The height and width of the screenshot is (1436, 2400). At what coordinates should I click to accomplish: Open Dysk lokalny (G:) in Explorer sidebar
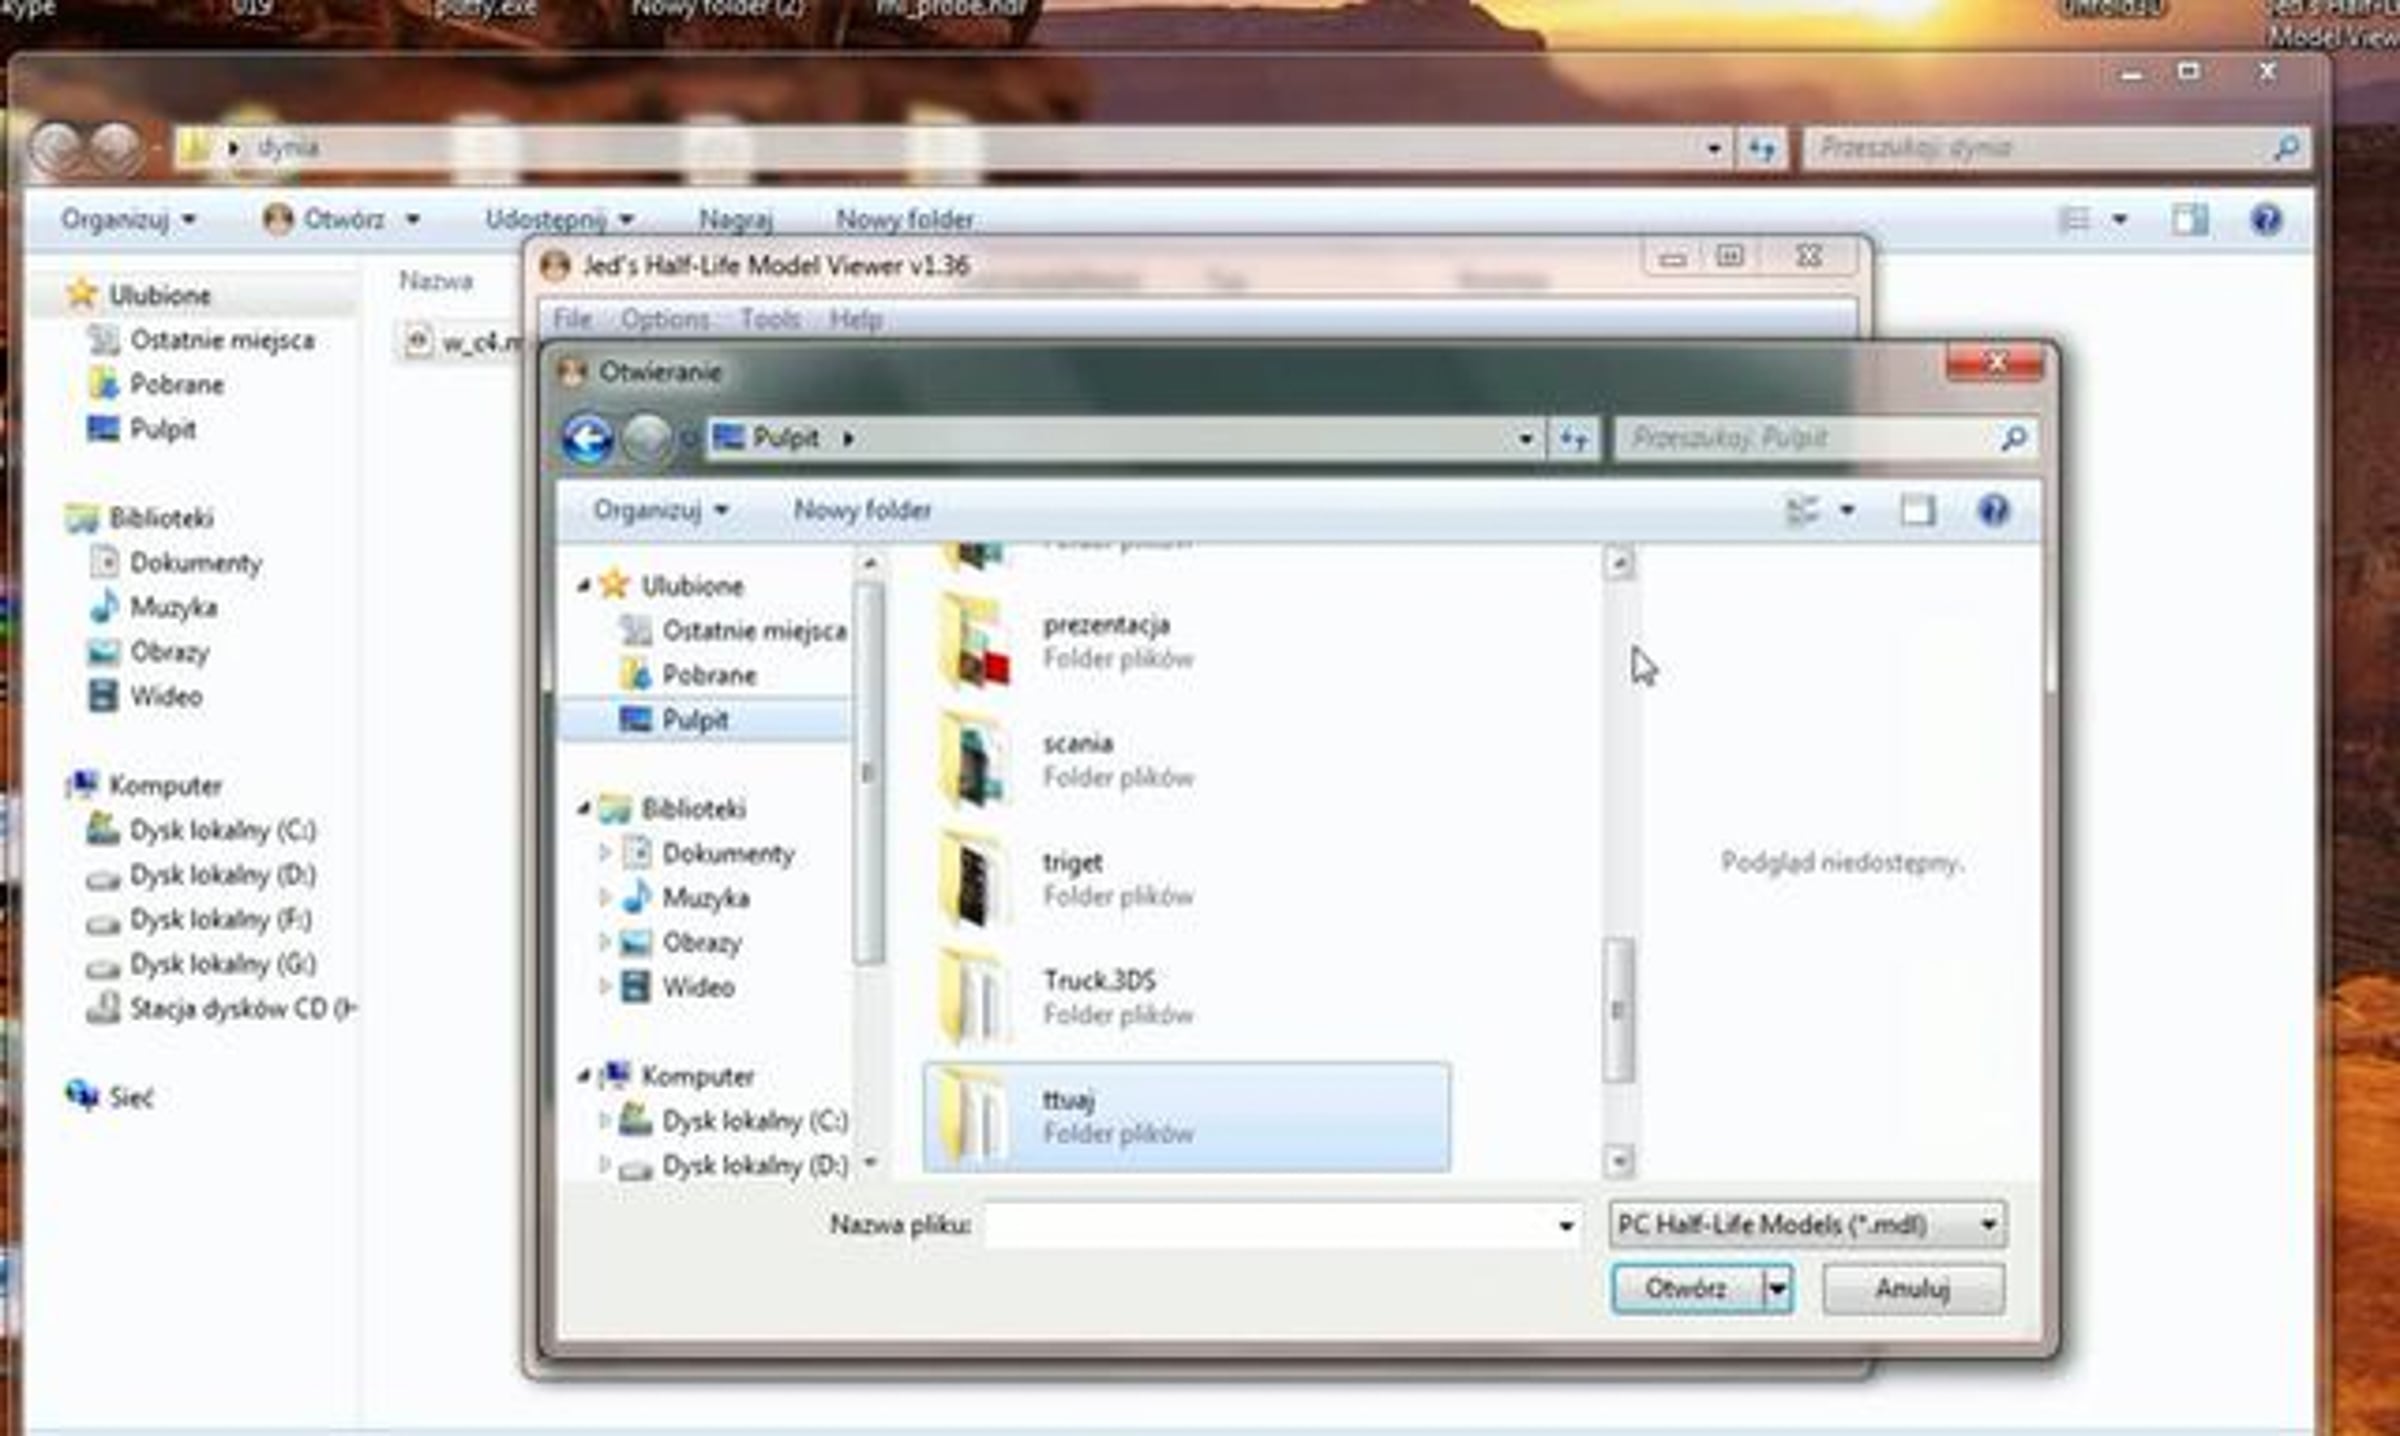tap(200, 964)
